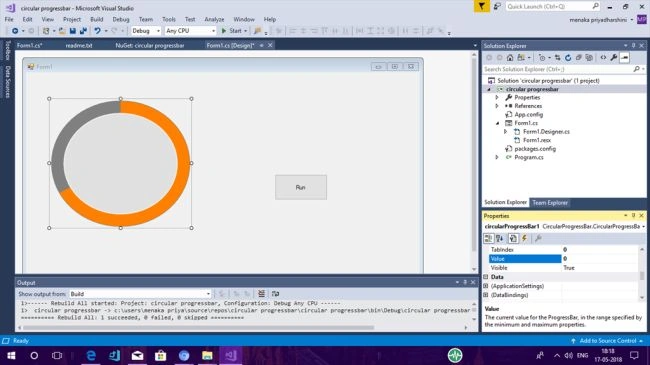Select the circular progress bar control
The height and width of the screenshot is (365, 650).
point(121,163)
